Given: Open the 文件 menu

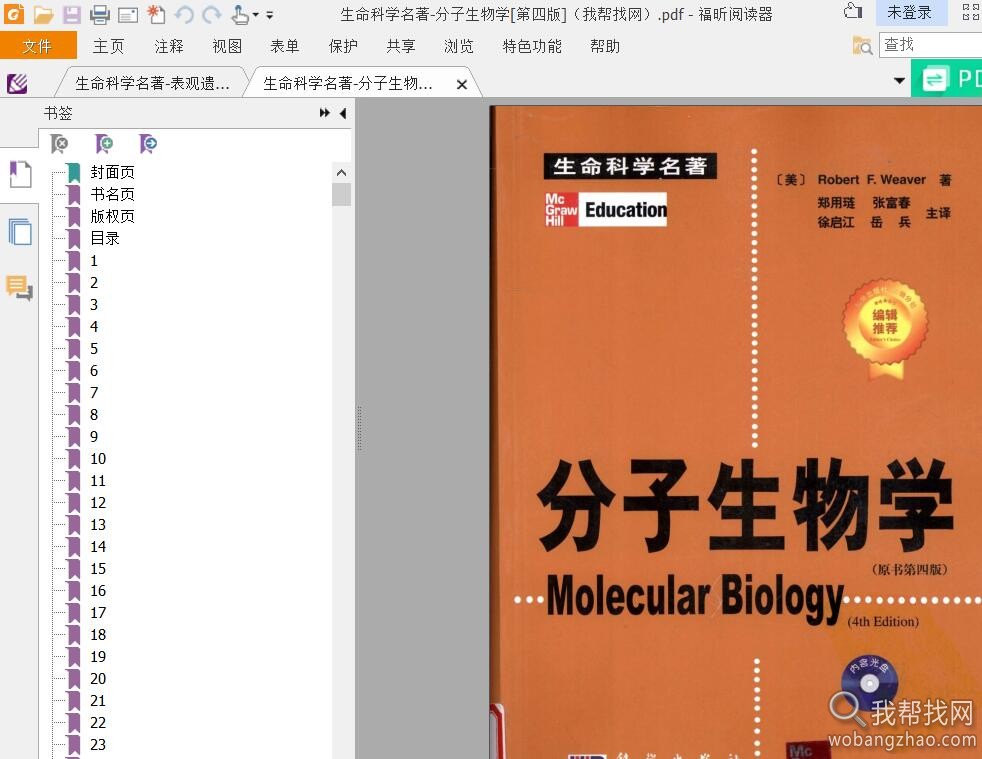Looking at the screenshot, I should point(38,46).
